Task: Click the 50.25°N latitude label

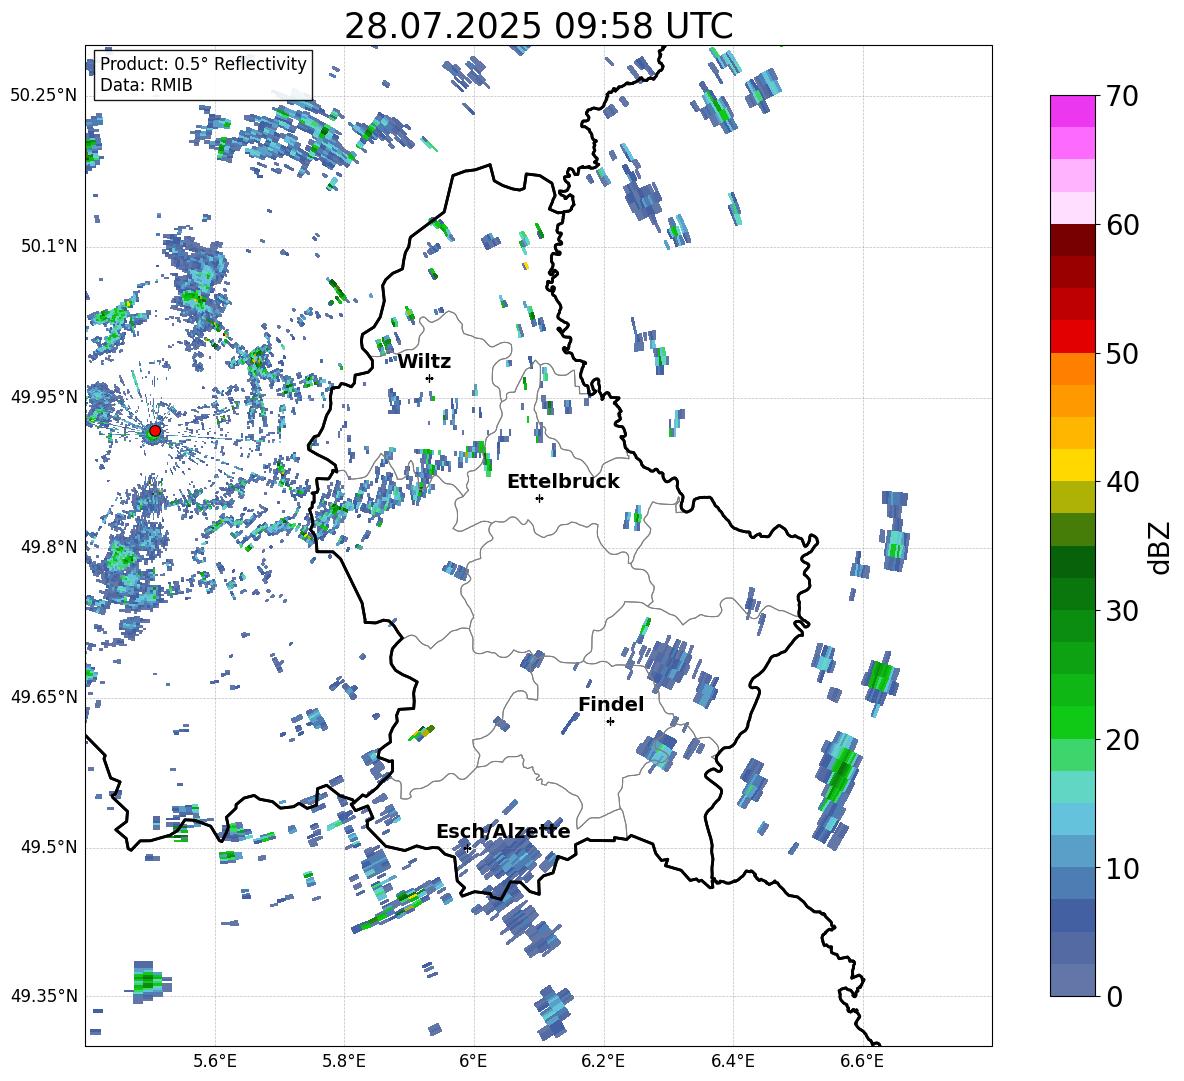Action: (x=44, y=96)
